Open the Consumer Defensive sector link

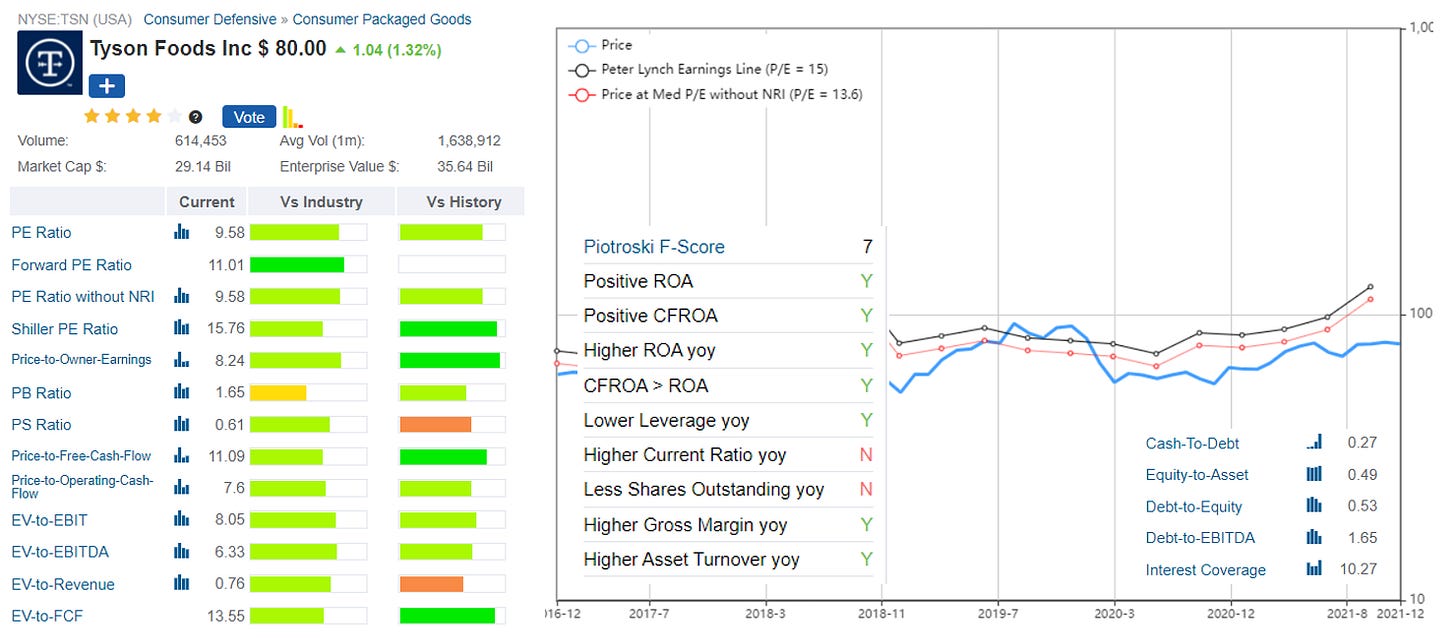click(x=210, y=19)
